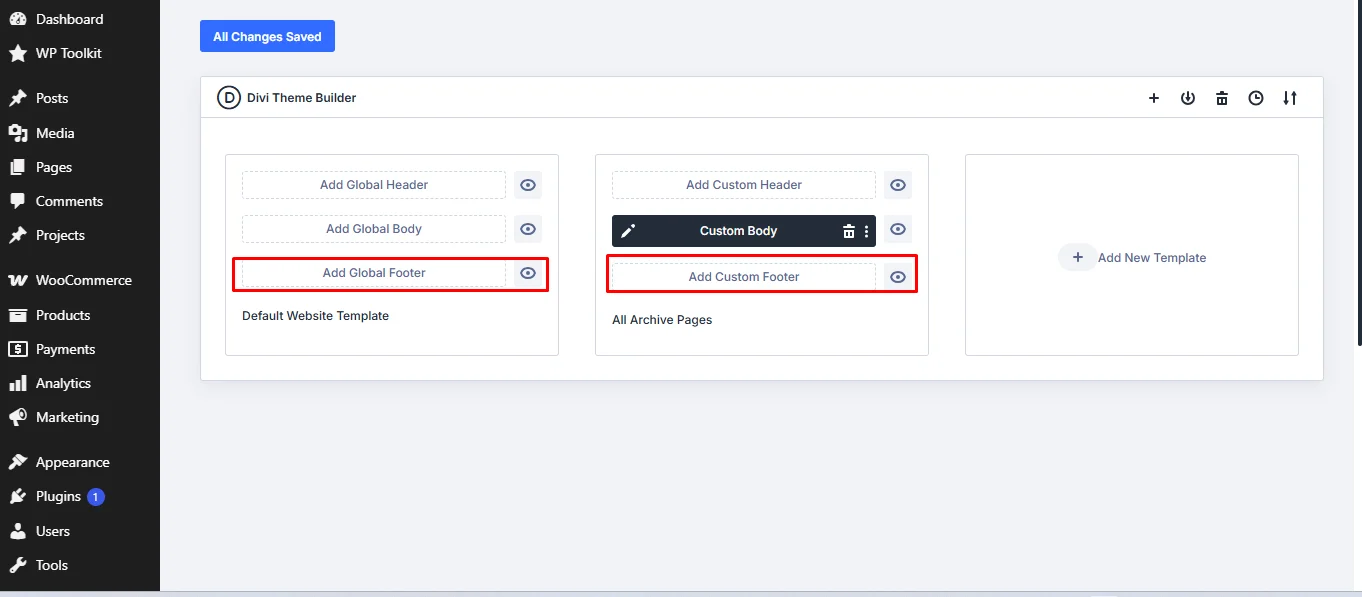
Task: Open history via the clock icon
Action: pos(1256,98)
